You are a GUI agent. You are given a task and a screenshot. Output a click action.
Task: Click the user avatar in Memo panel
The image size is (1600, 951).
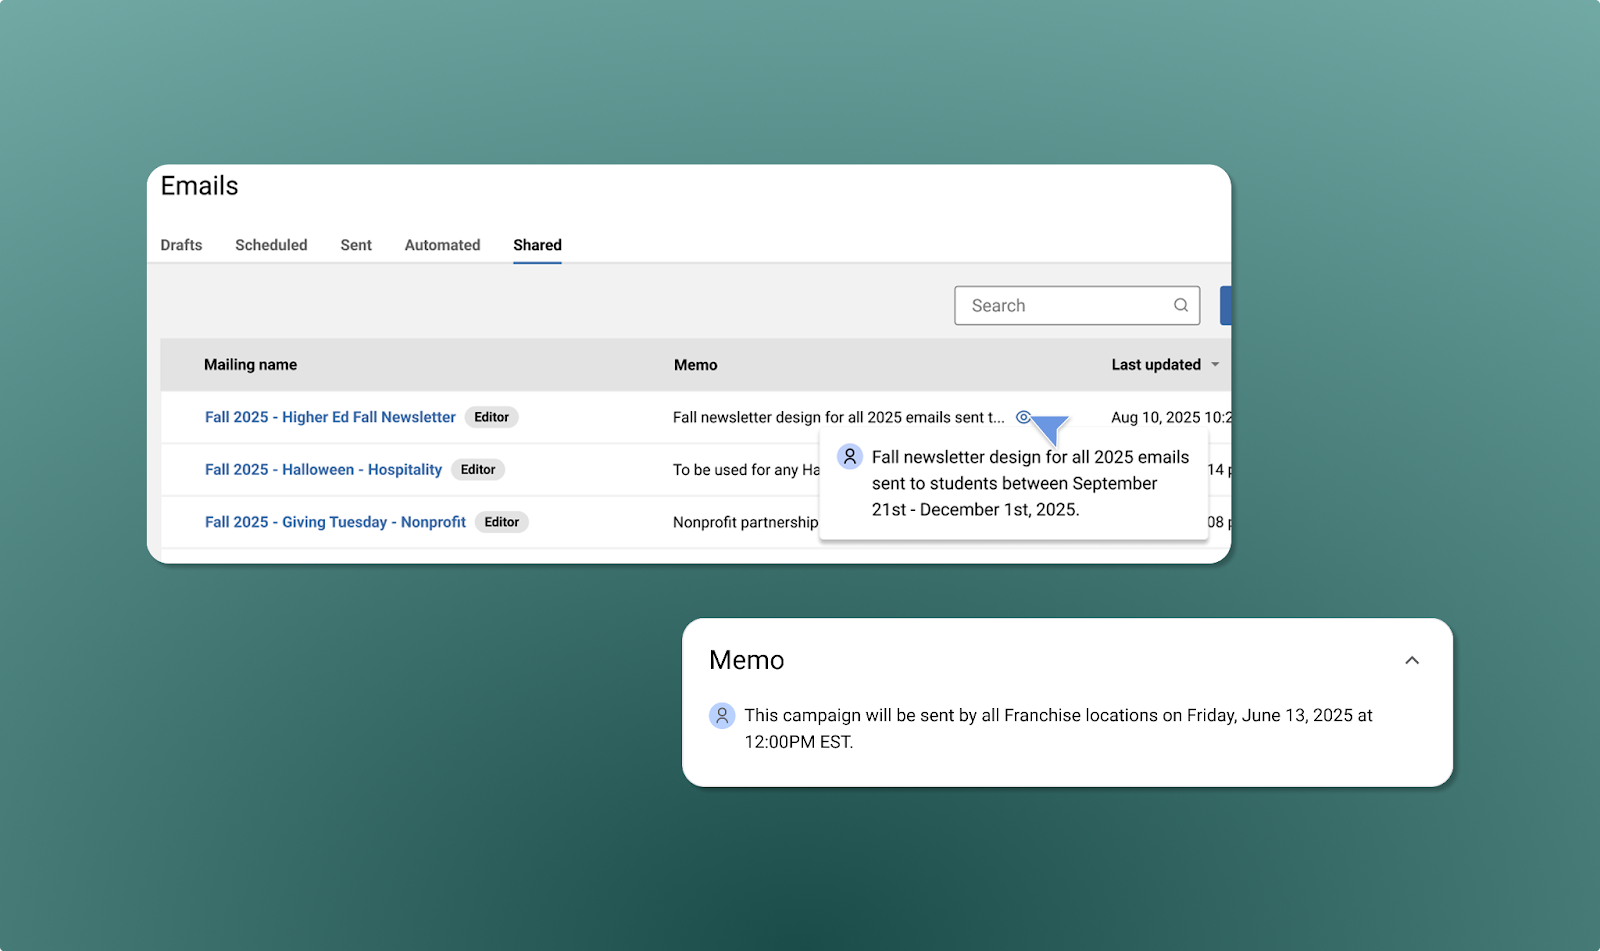(722, 716)
